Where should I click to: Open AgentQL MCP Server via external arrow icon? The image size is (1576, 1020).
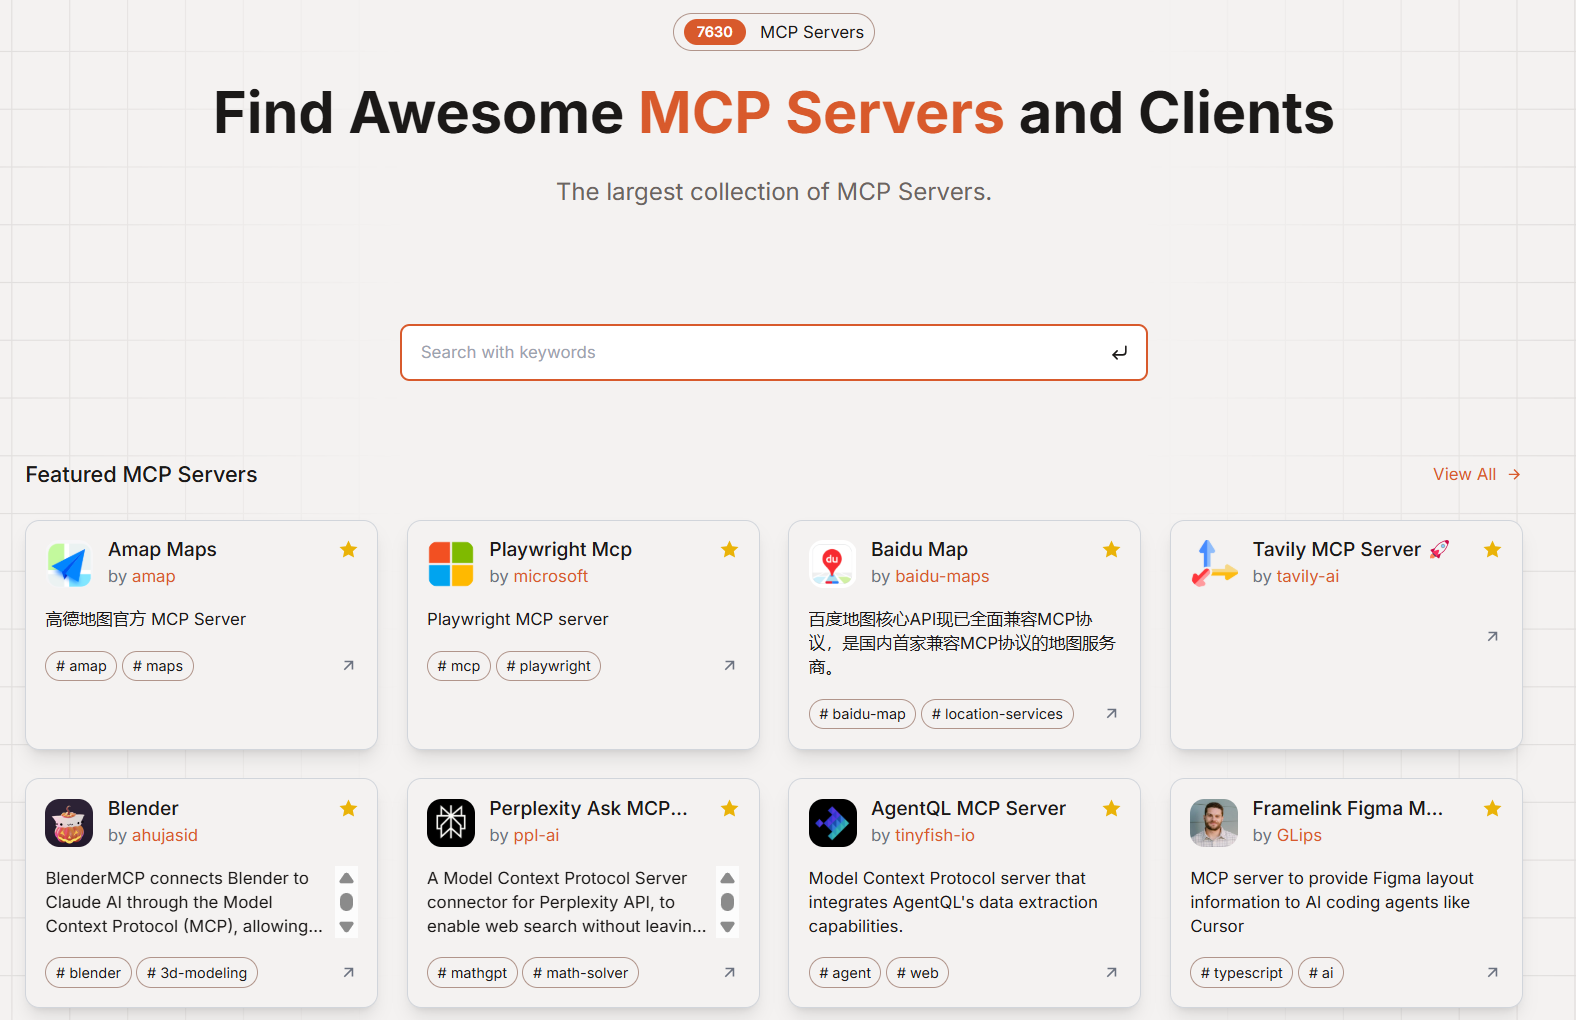(1111, 972)
